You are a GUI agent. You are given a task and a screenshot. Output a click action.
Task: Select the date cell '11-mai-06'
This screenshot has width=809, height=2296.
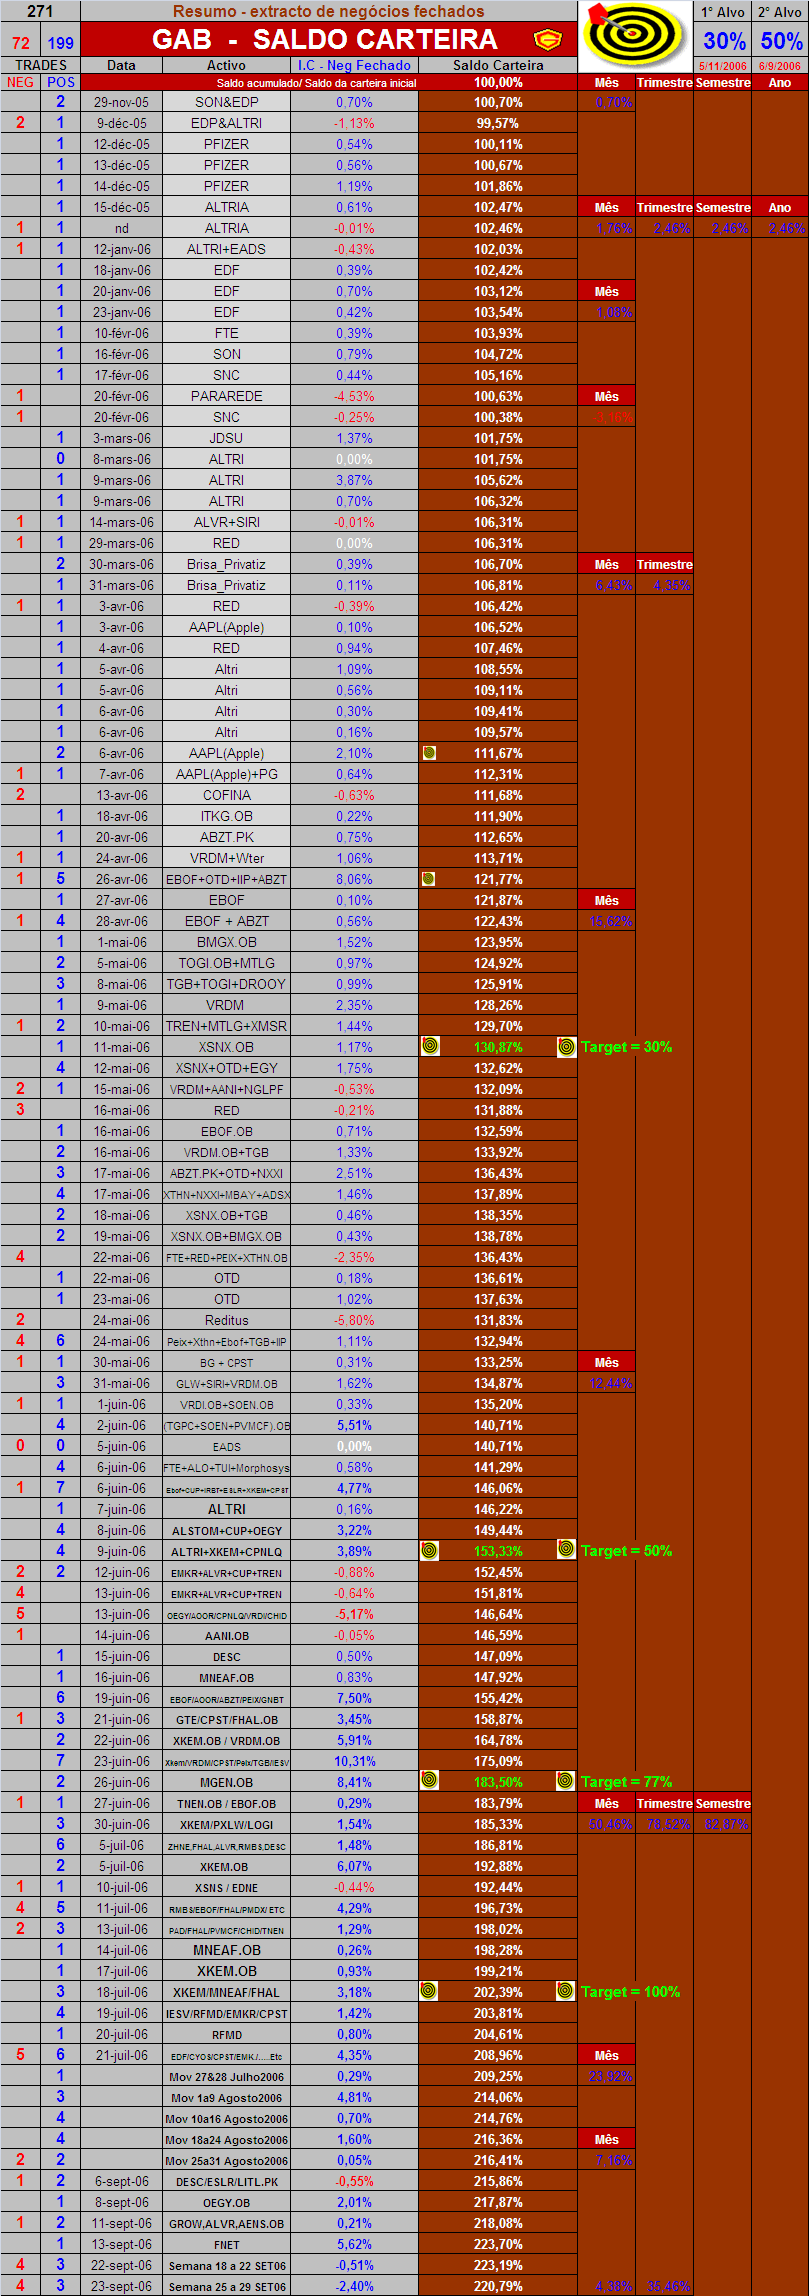[x=121, y=1047]
